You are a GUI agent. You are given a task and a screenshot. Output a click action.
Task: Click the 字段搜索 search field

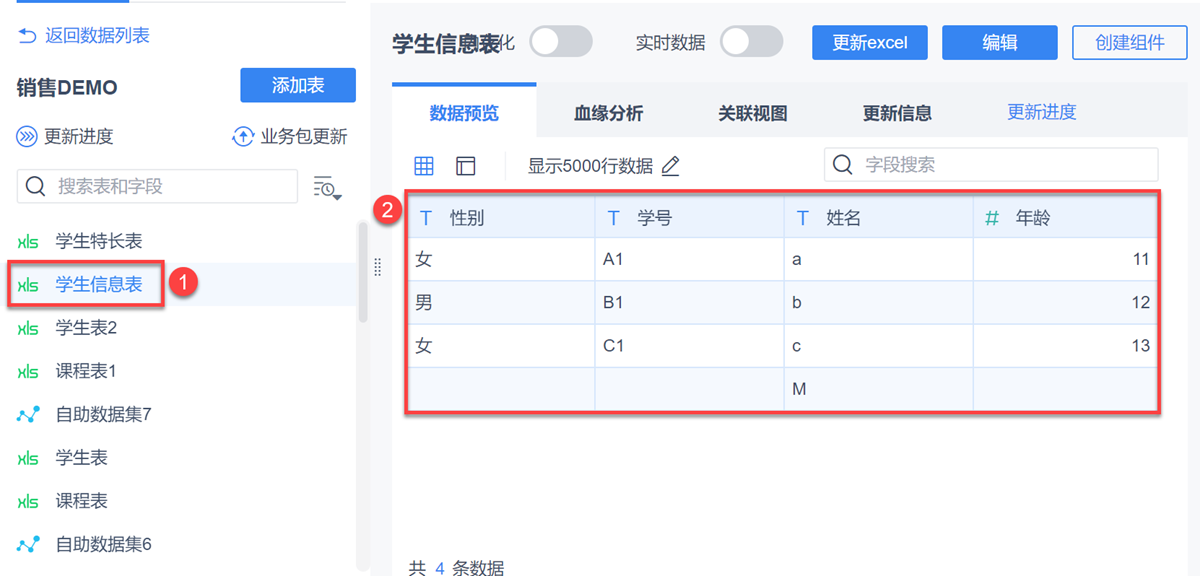(x=1004, y=165)
